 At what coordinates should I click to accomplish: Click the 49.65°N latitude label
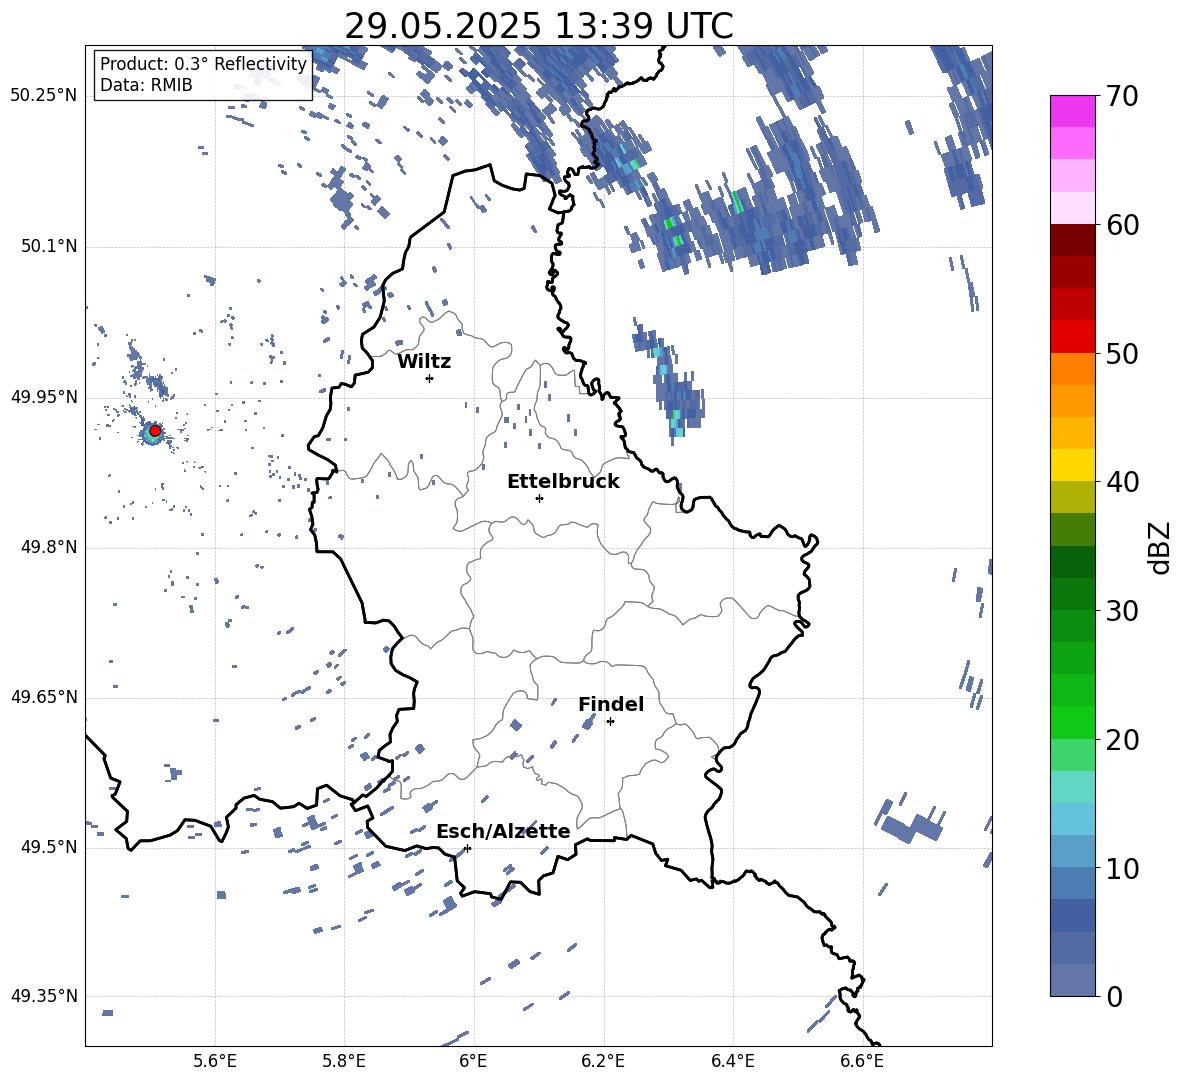44,696
